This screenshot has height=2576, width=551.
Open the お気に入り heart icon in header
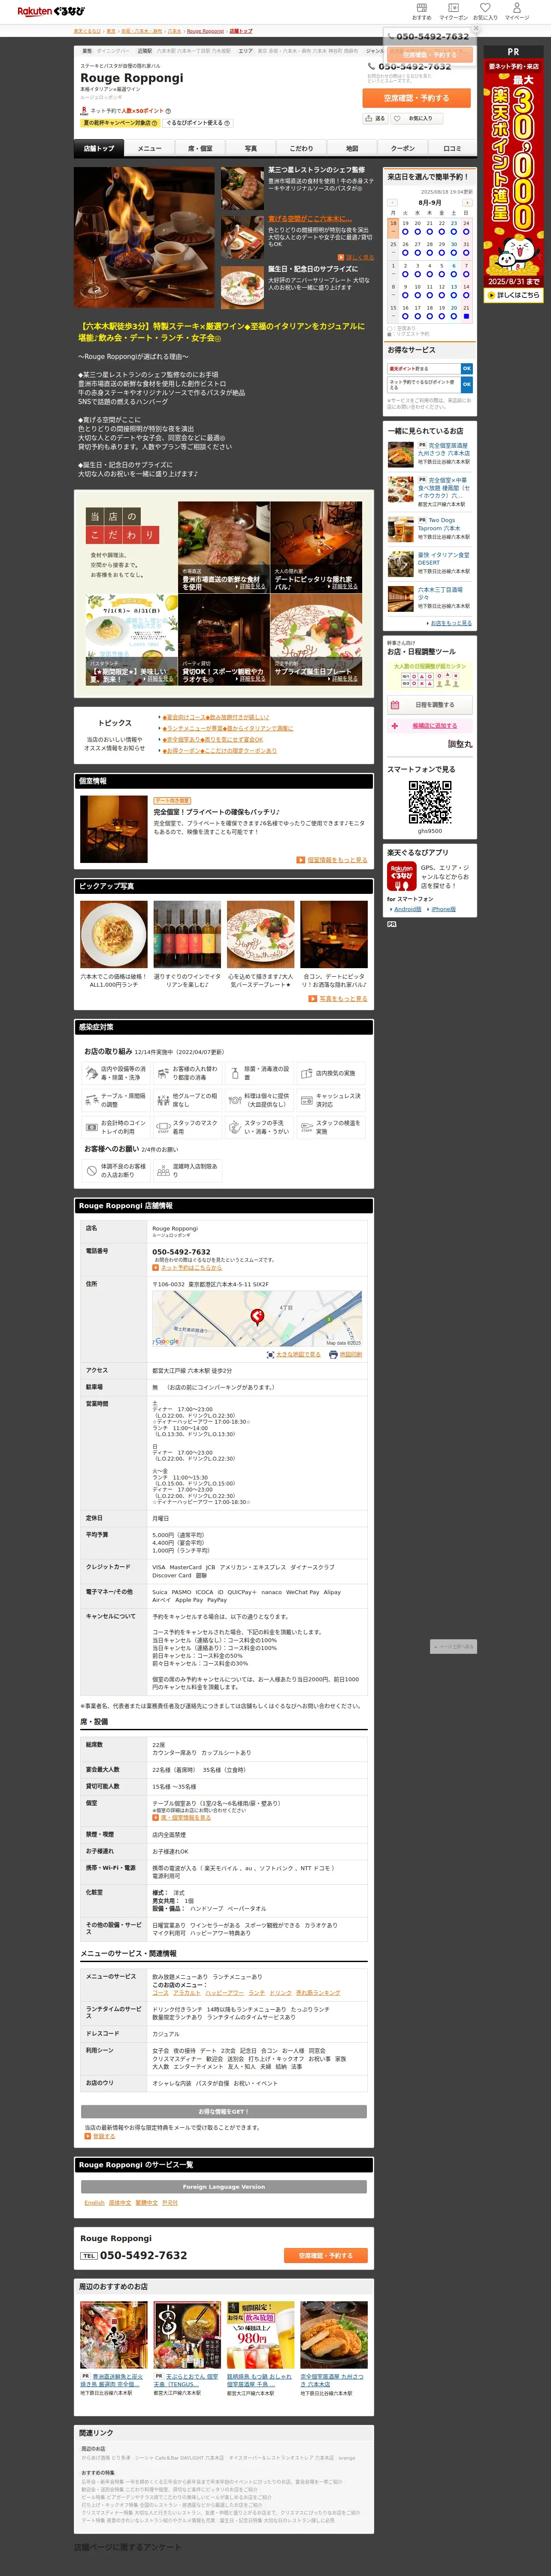tap(485, 11)
